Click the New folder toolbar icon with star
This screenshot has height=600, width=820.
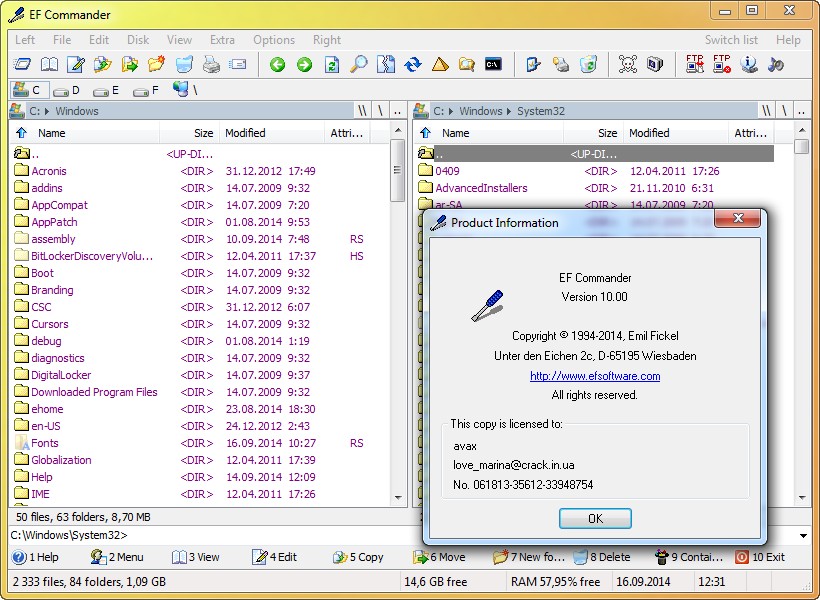click(156, 64)
